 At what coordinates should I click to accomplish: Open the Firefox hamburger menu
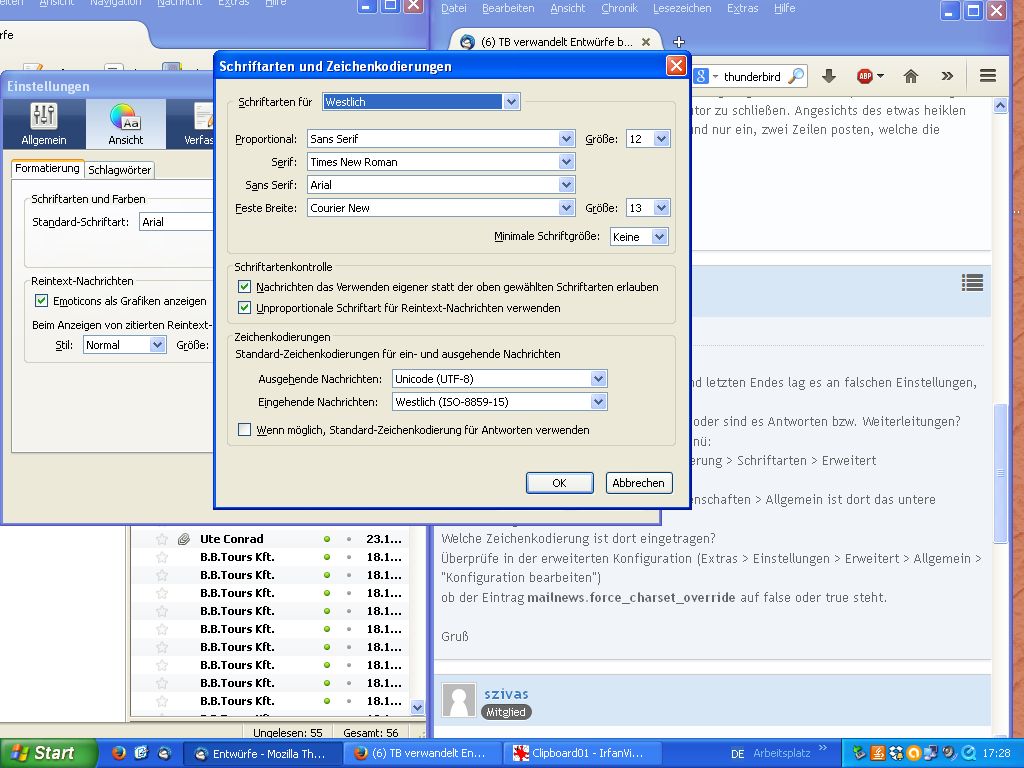coord(988,76)
